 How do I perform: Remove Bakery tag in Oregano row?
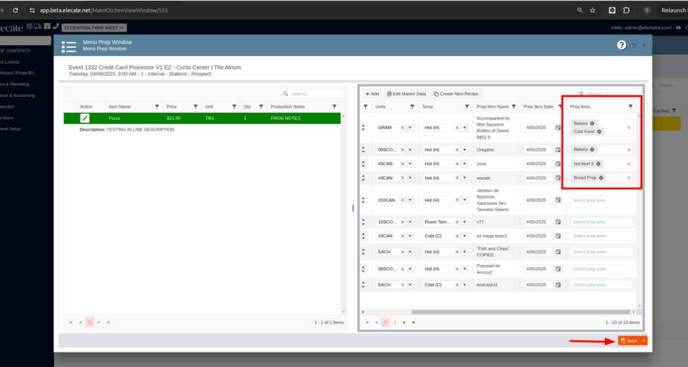click(592, 150)
